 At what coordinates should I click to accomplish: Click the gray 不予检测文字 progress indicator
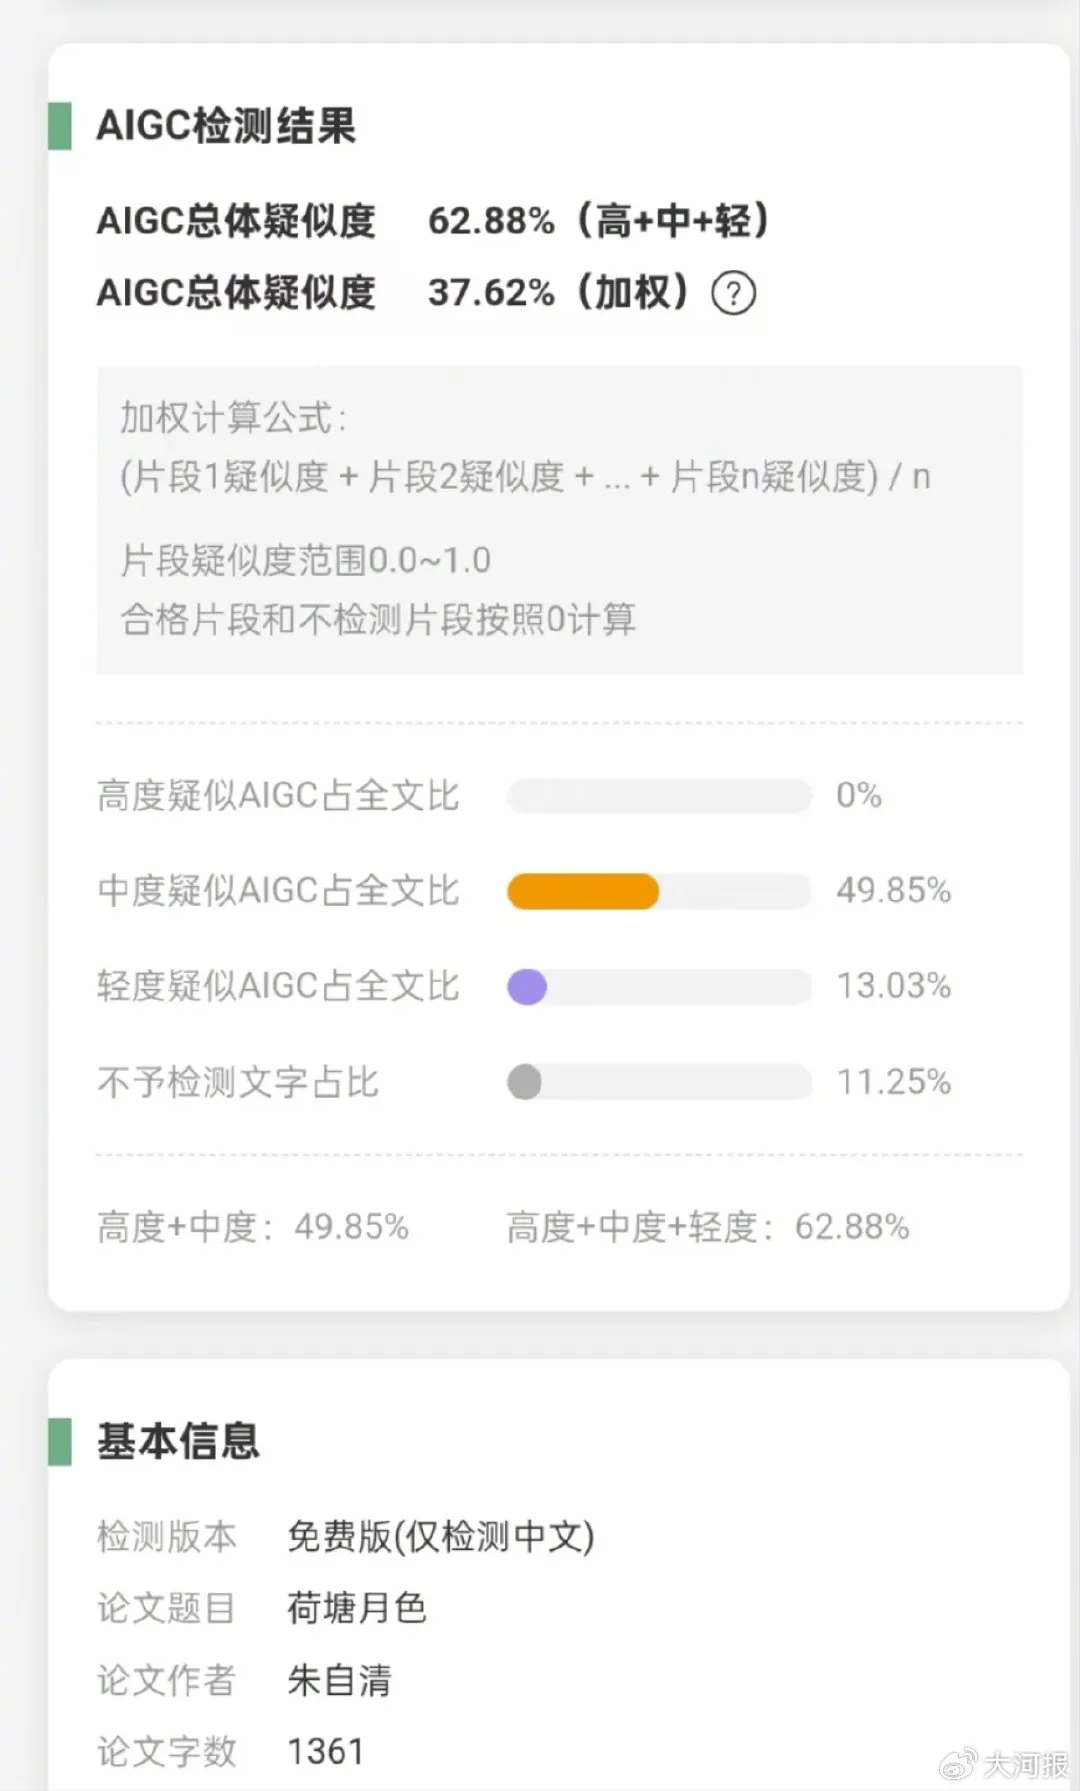coord(525,1082)
